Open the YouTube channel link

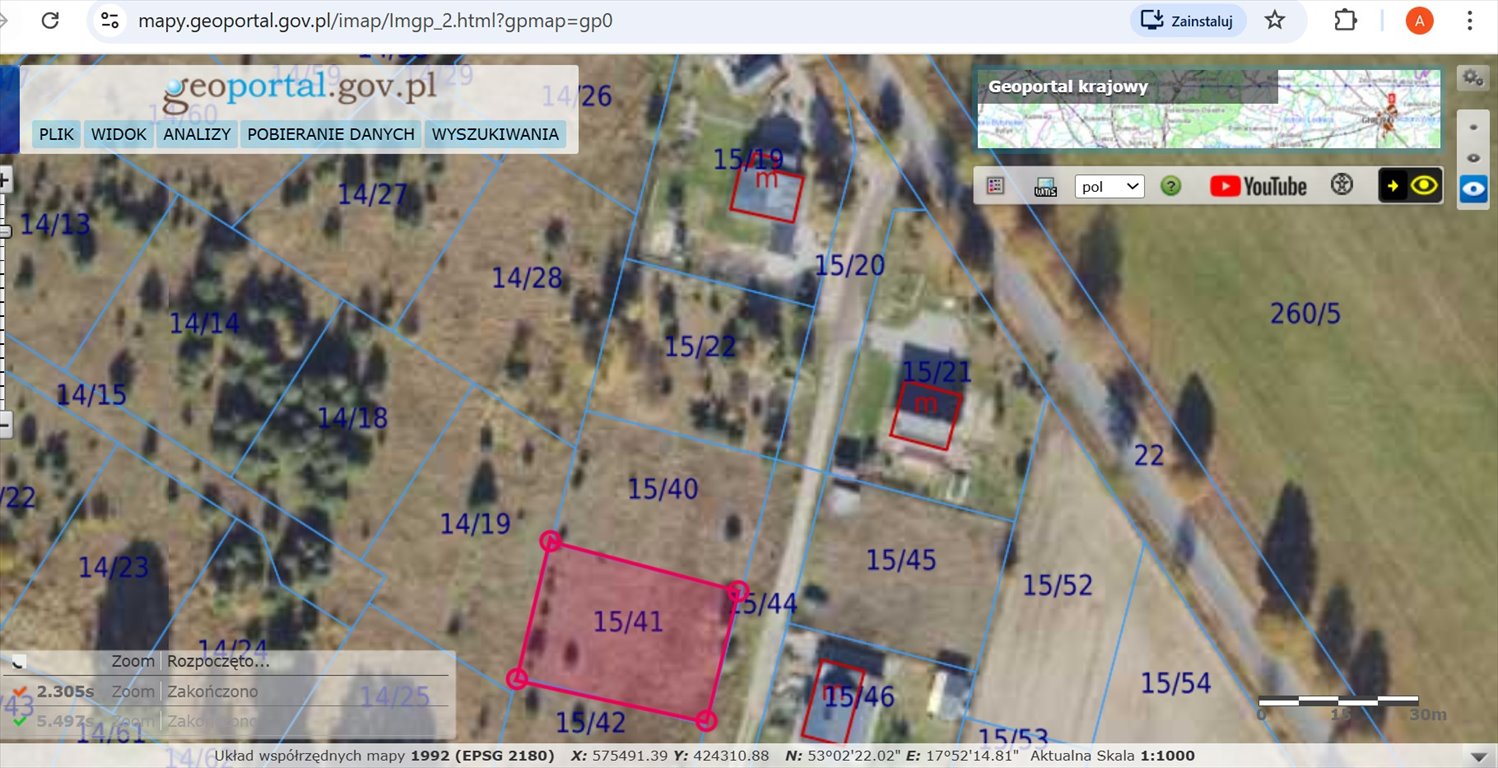point(1258,186)
